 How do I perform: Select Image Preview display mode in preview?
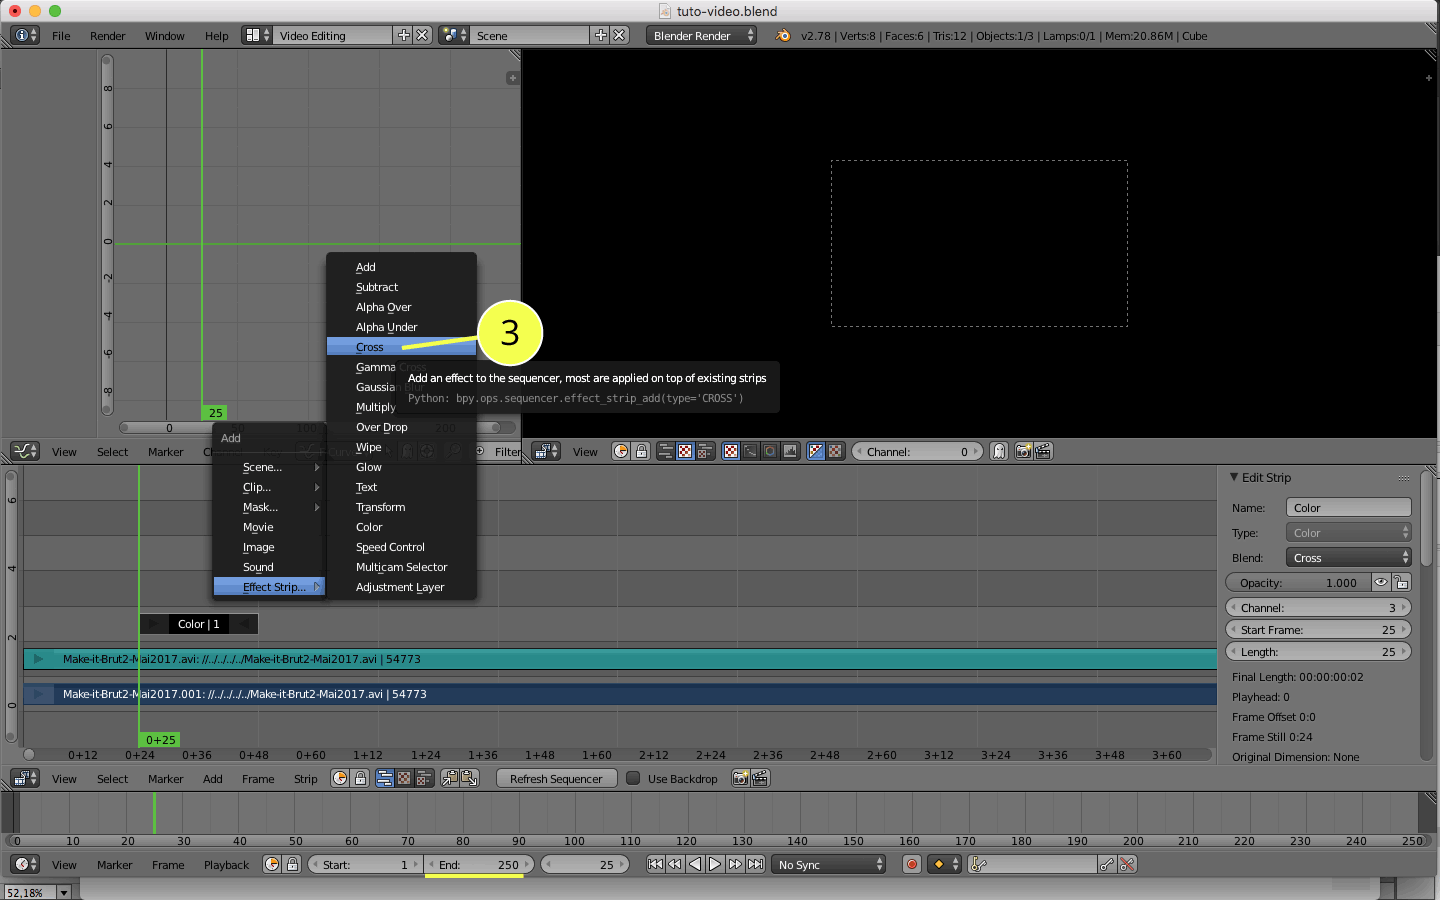731,452
